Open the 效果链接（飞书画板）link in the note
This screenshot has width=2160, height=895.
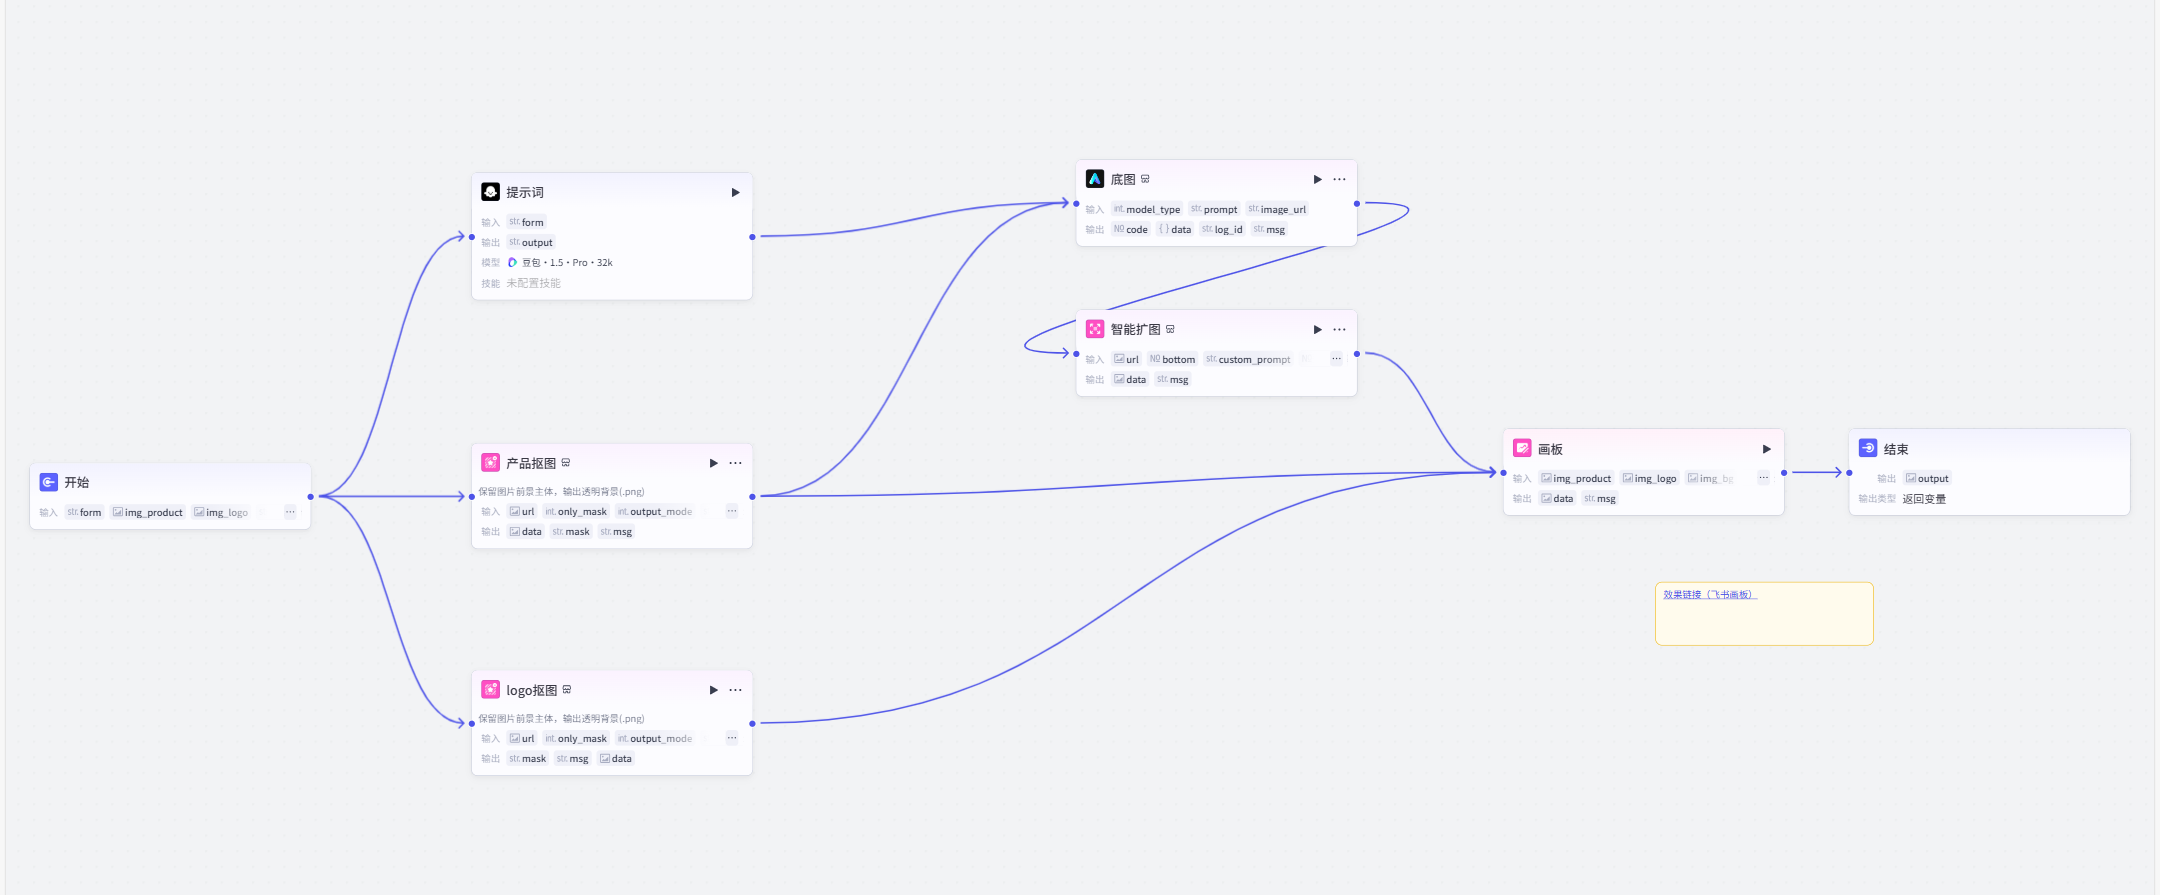1709,595
